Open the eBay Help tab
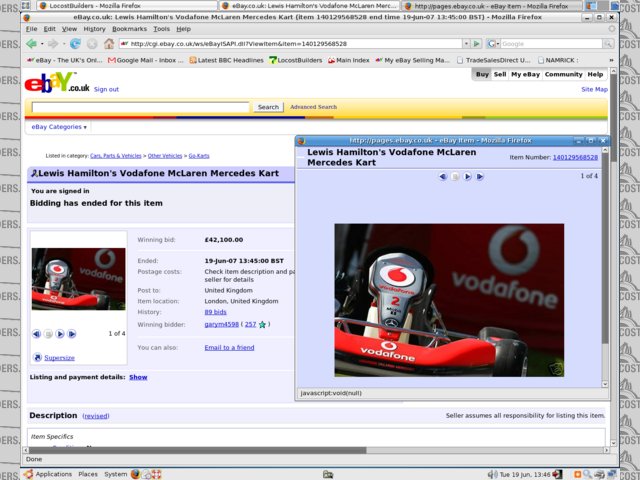 pos(595,74)
